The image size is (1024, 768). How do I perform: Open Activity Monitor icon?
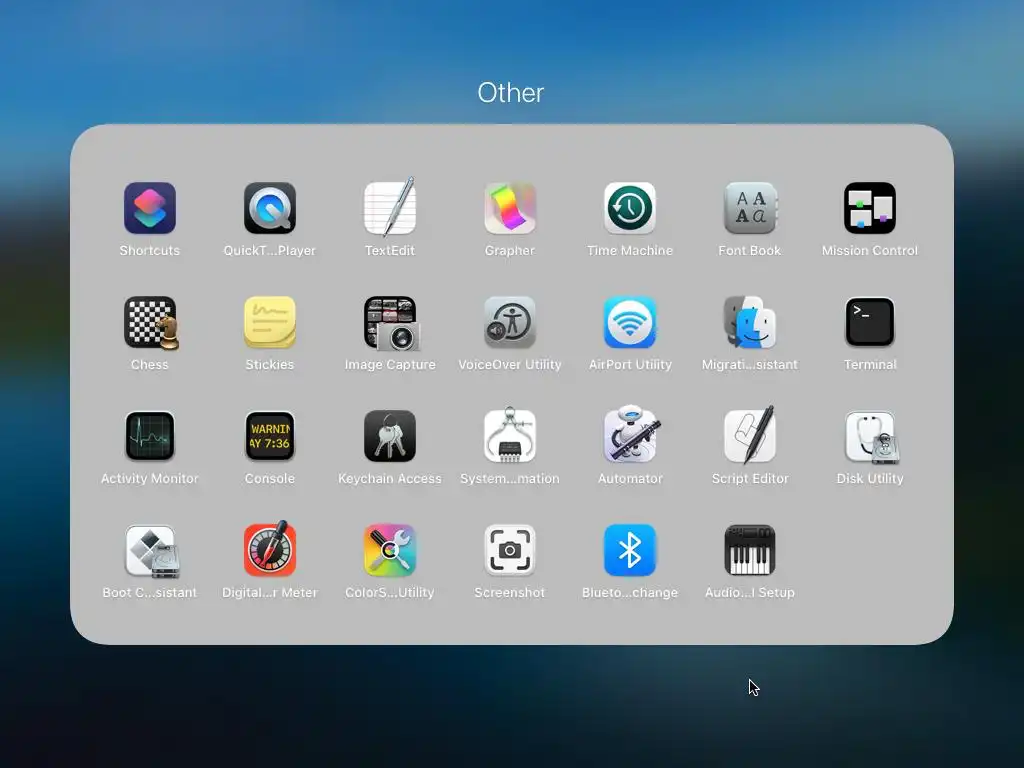coord(150,436)
